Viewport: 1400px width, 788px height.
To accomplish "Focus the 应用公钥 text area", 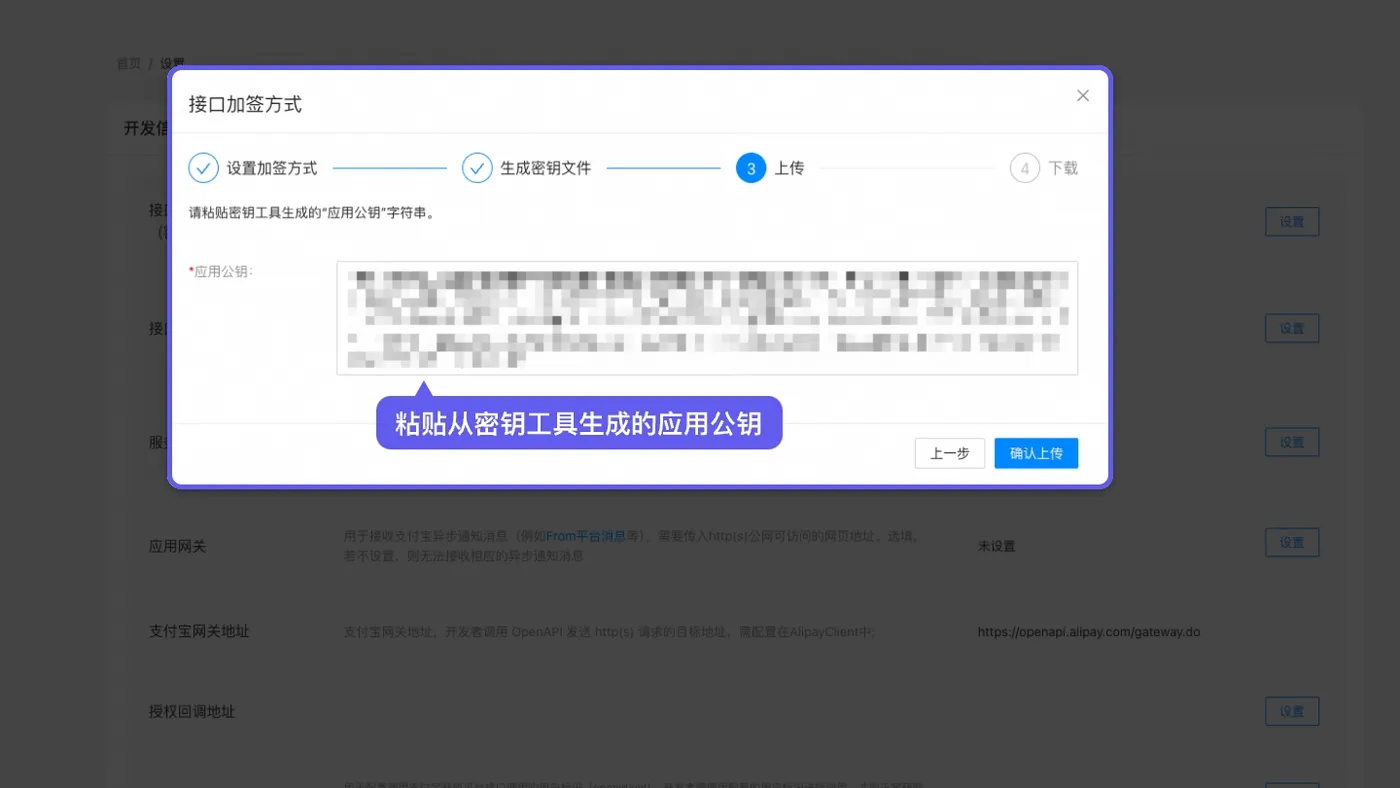I will (707, 318).
